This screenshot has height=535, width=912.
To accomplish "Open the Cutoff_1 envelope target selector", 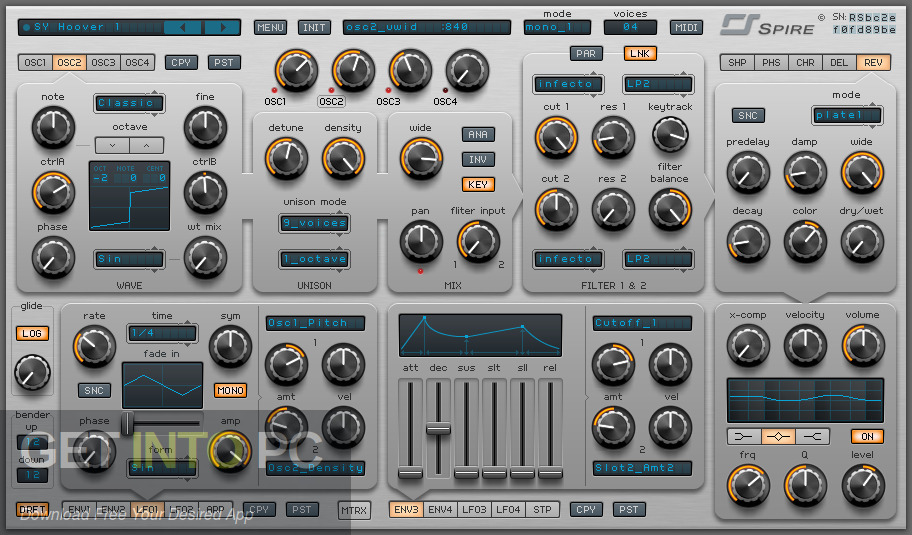I will (x=642, y=323).
